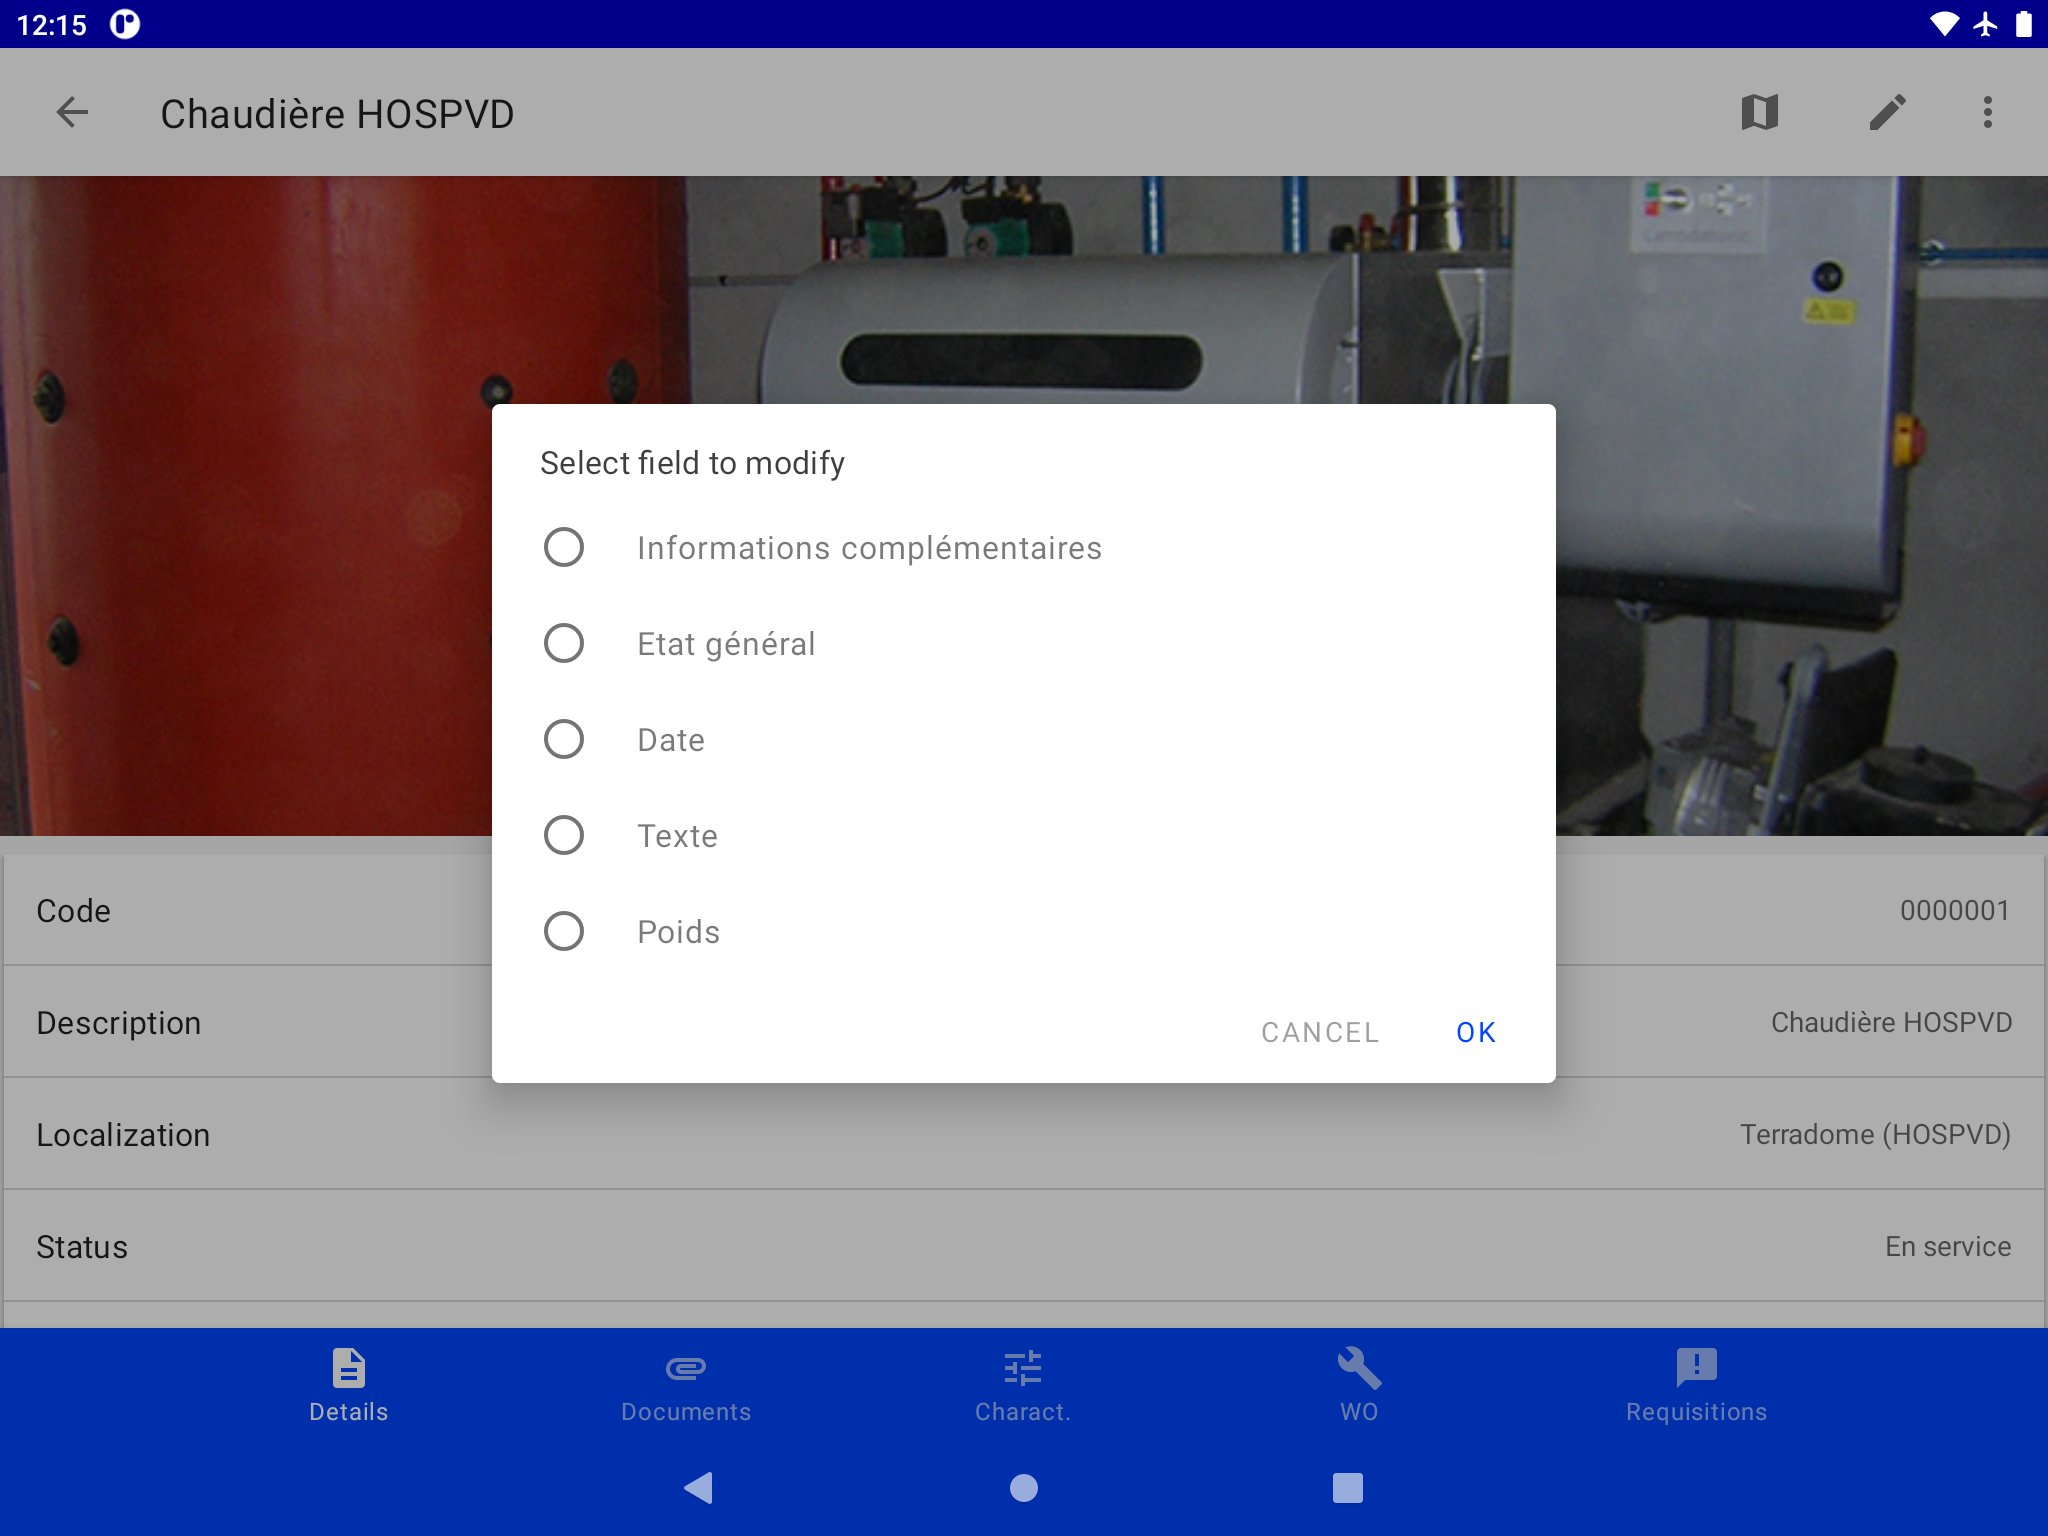This screenshot has width=2048, height=1536.
Task: Choose Etat général radio button
Action: (x=564, y=643)
